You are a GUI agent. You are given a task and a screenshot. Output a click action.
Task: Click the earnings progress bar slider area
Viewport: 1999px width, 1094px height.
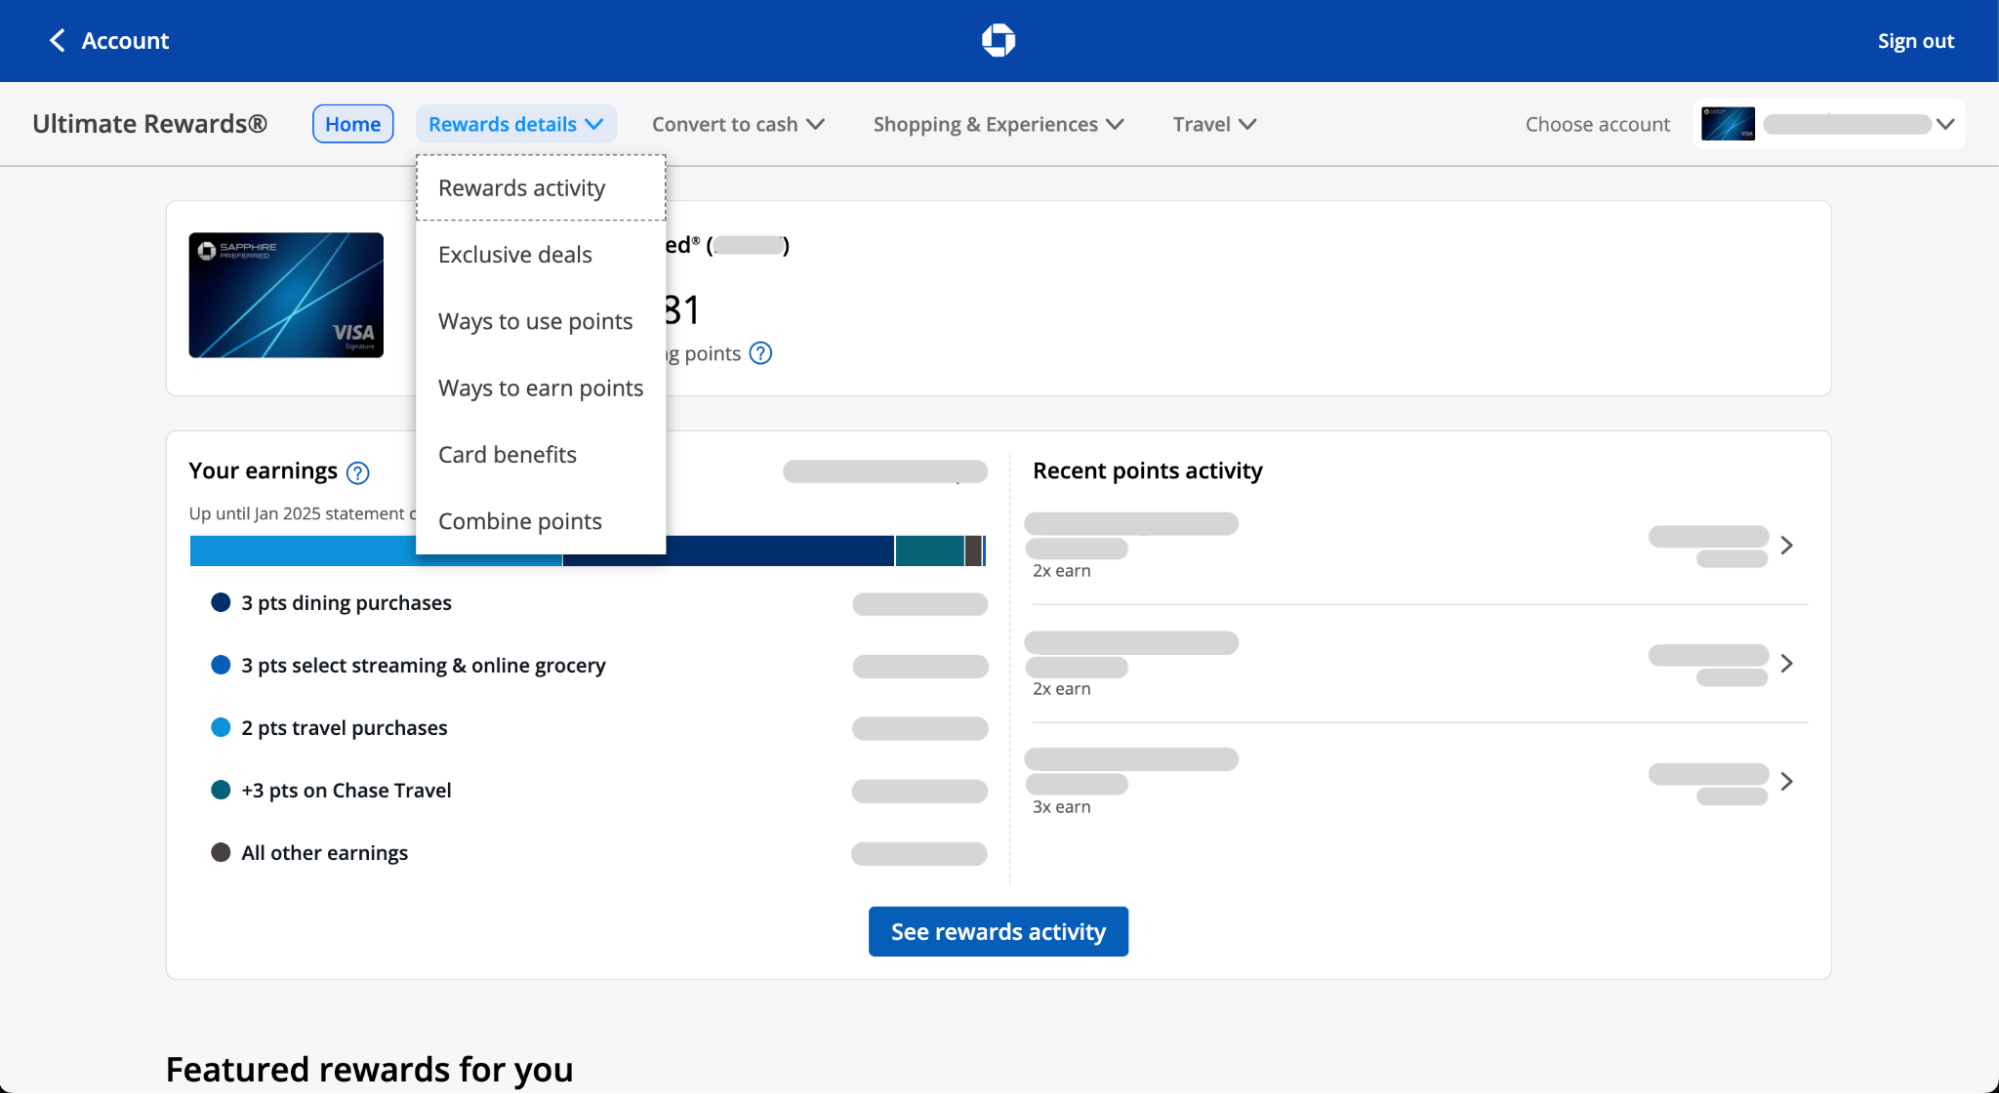[x=586, y=551]
